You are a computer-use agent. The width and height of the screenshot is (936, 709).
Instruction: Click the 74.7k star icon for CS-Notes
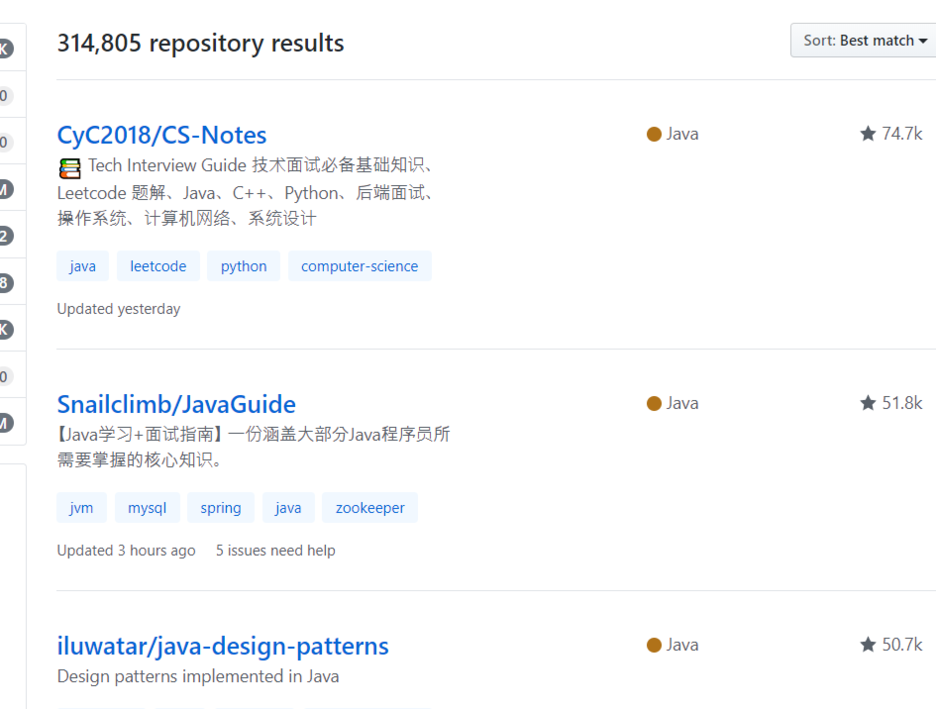click(x=868, y=134)
